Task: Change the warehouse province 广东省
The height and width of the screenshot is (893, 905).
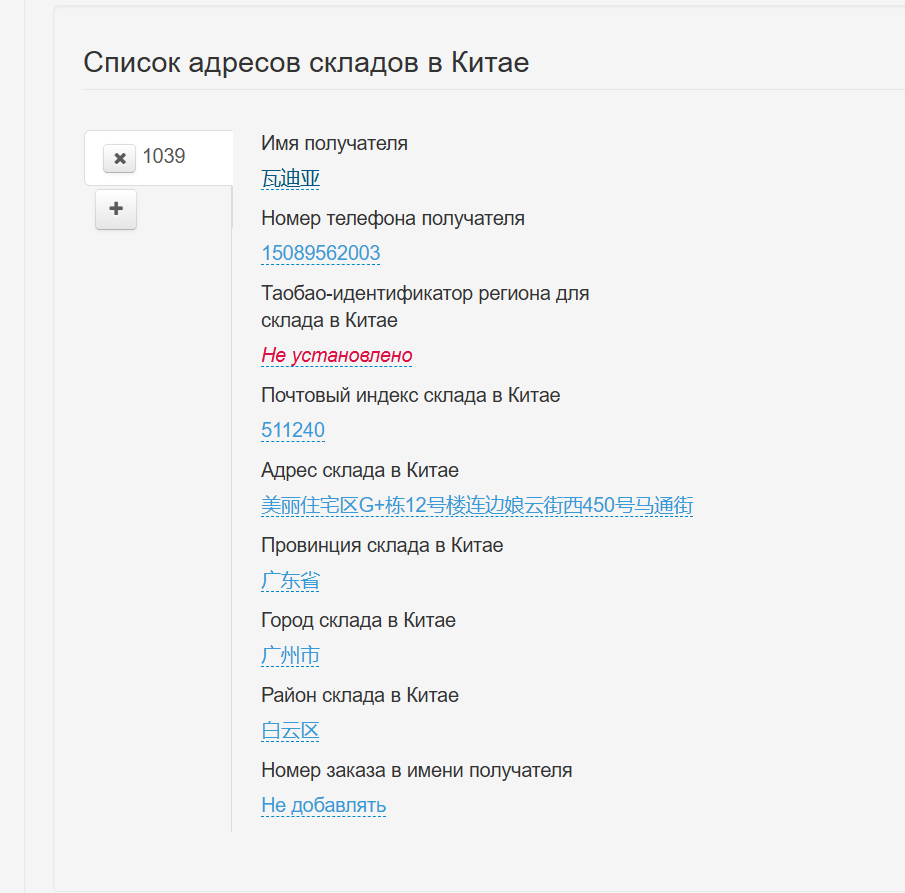Action: pos(290,580)
